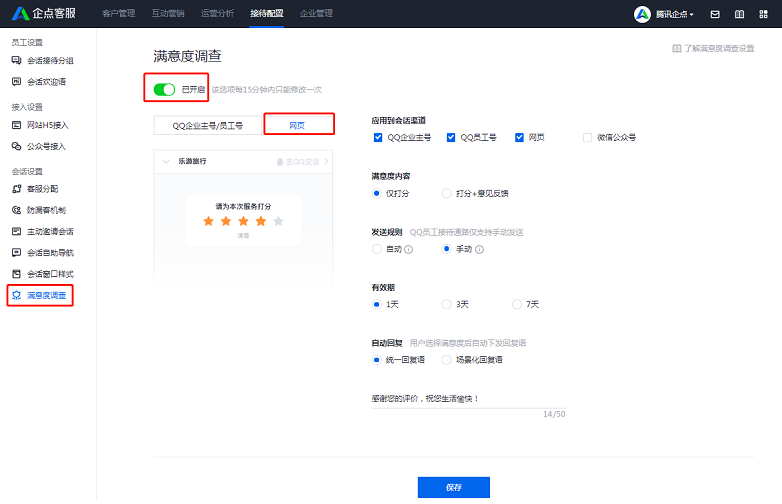The image size is (782, 504).
Task: Click the 会话自助导航 sidebar icon
Action: (x=16, y=252)
